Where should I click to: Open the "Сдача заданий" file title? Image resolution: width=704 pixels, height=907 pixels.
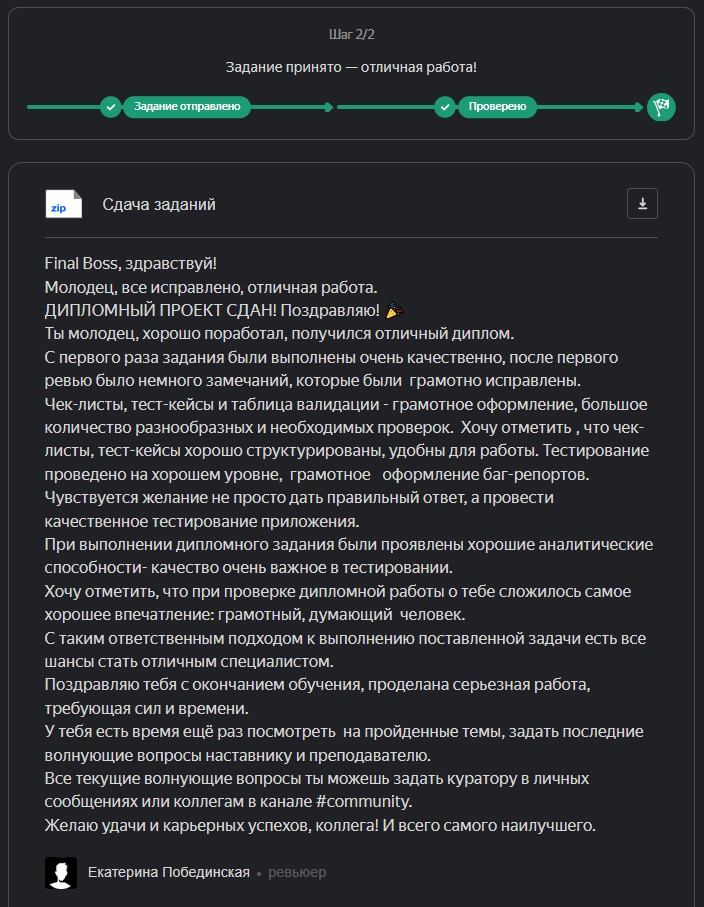(x=159, y=205)
